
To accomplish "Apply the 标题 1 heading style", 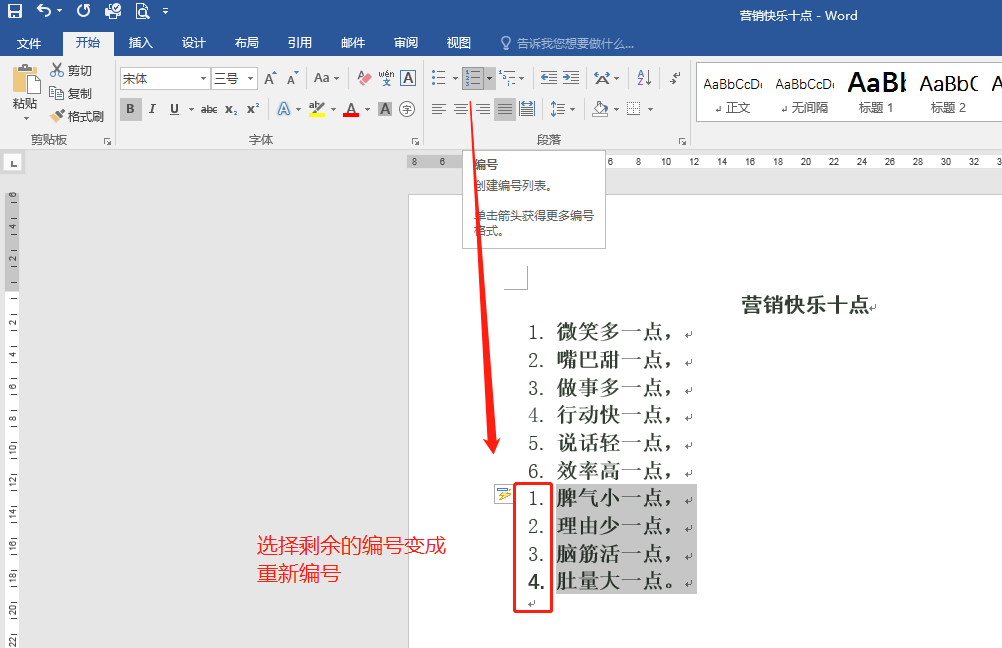I will pos(876,92).
